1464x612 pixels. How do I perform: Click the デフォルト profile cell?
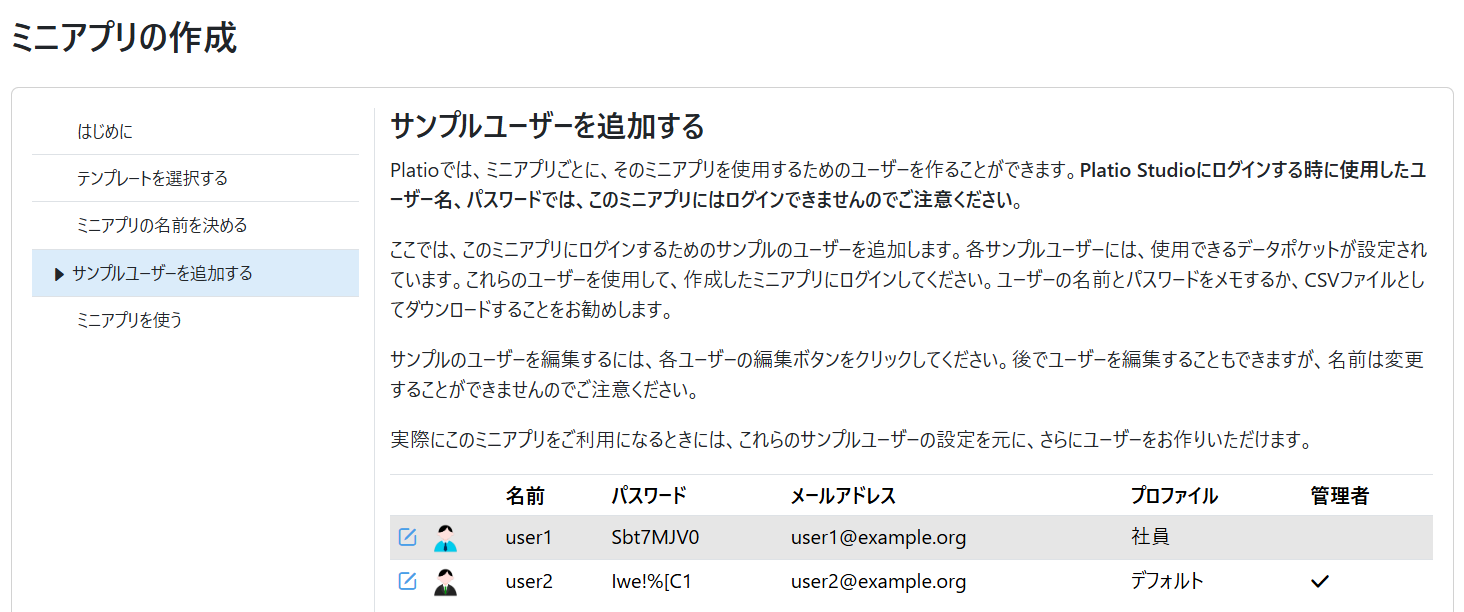(1167, 581)
